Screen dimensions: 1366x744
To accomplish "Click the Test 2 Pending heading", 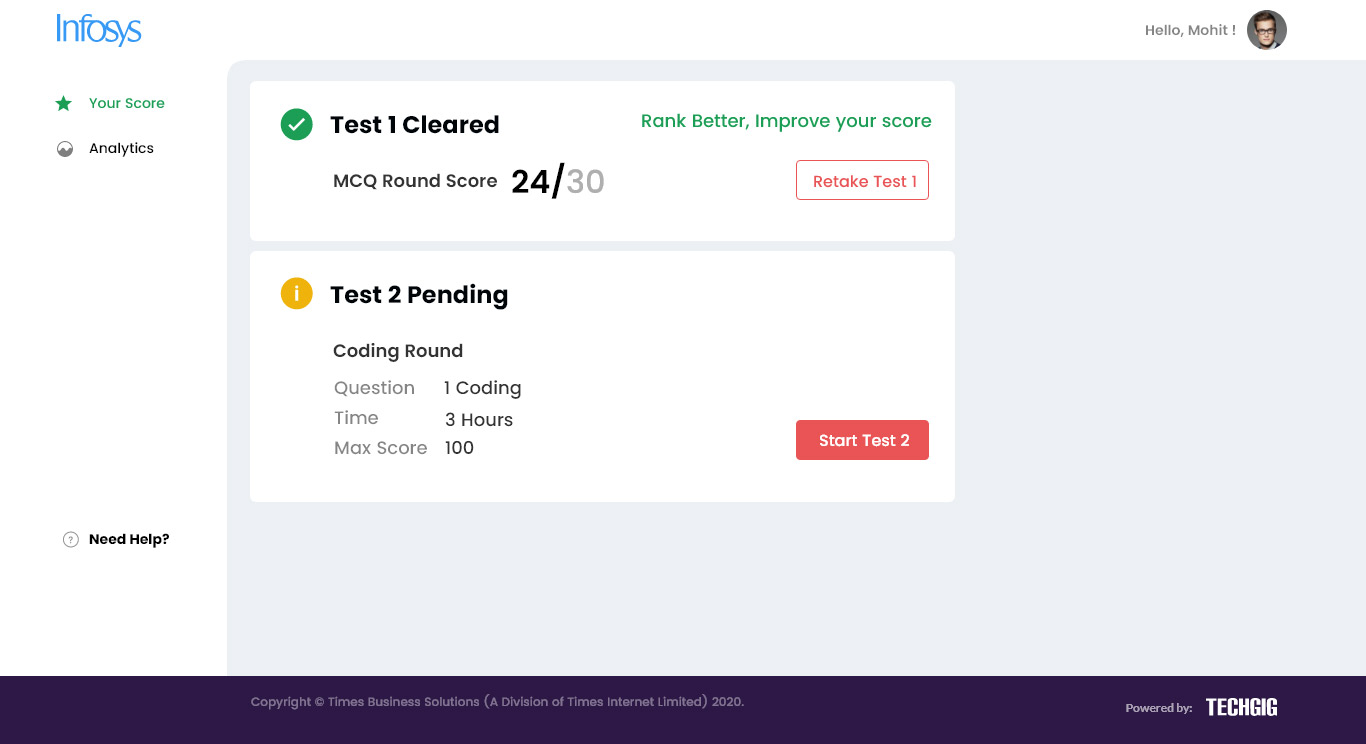I will tap(419, 295).
